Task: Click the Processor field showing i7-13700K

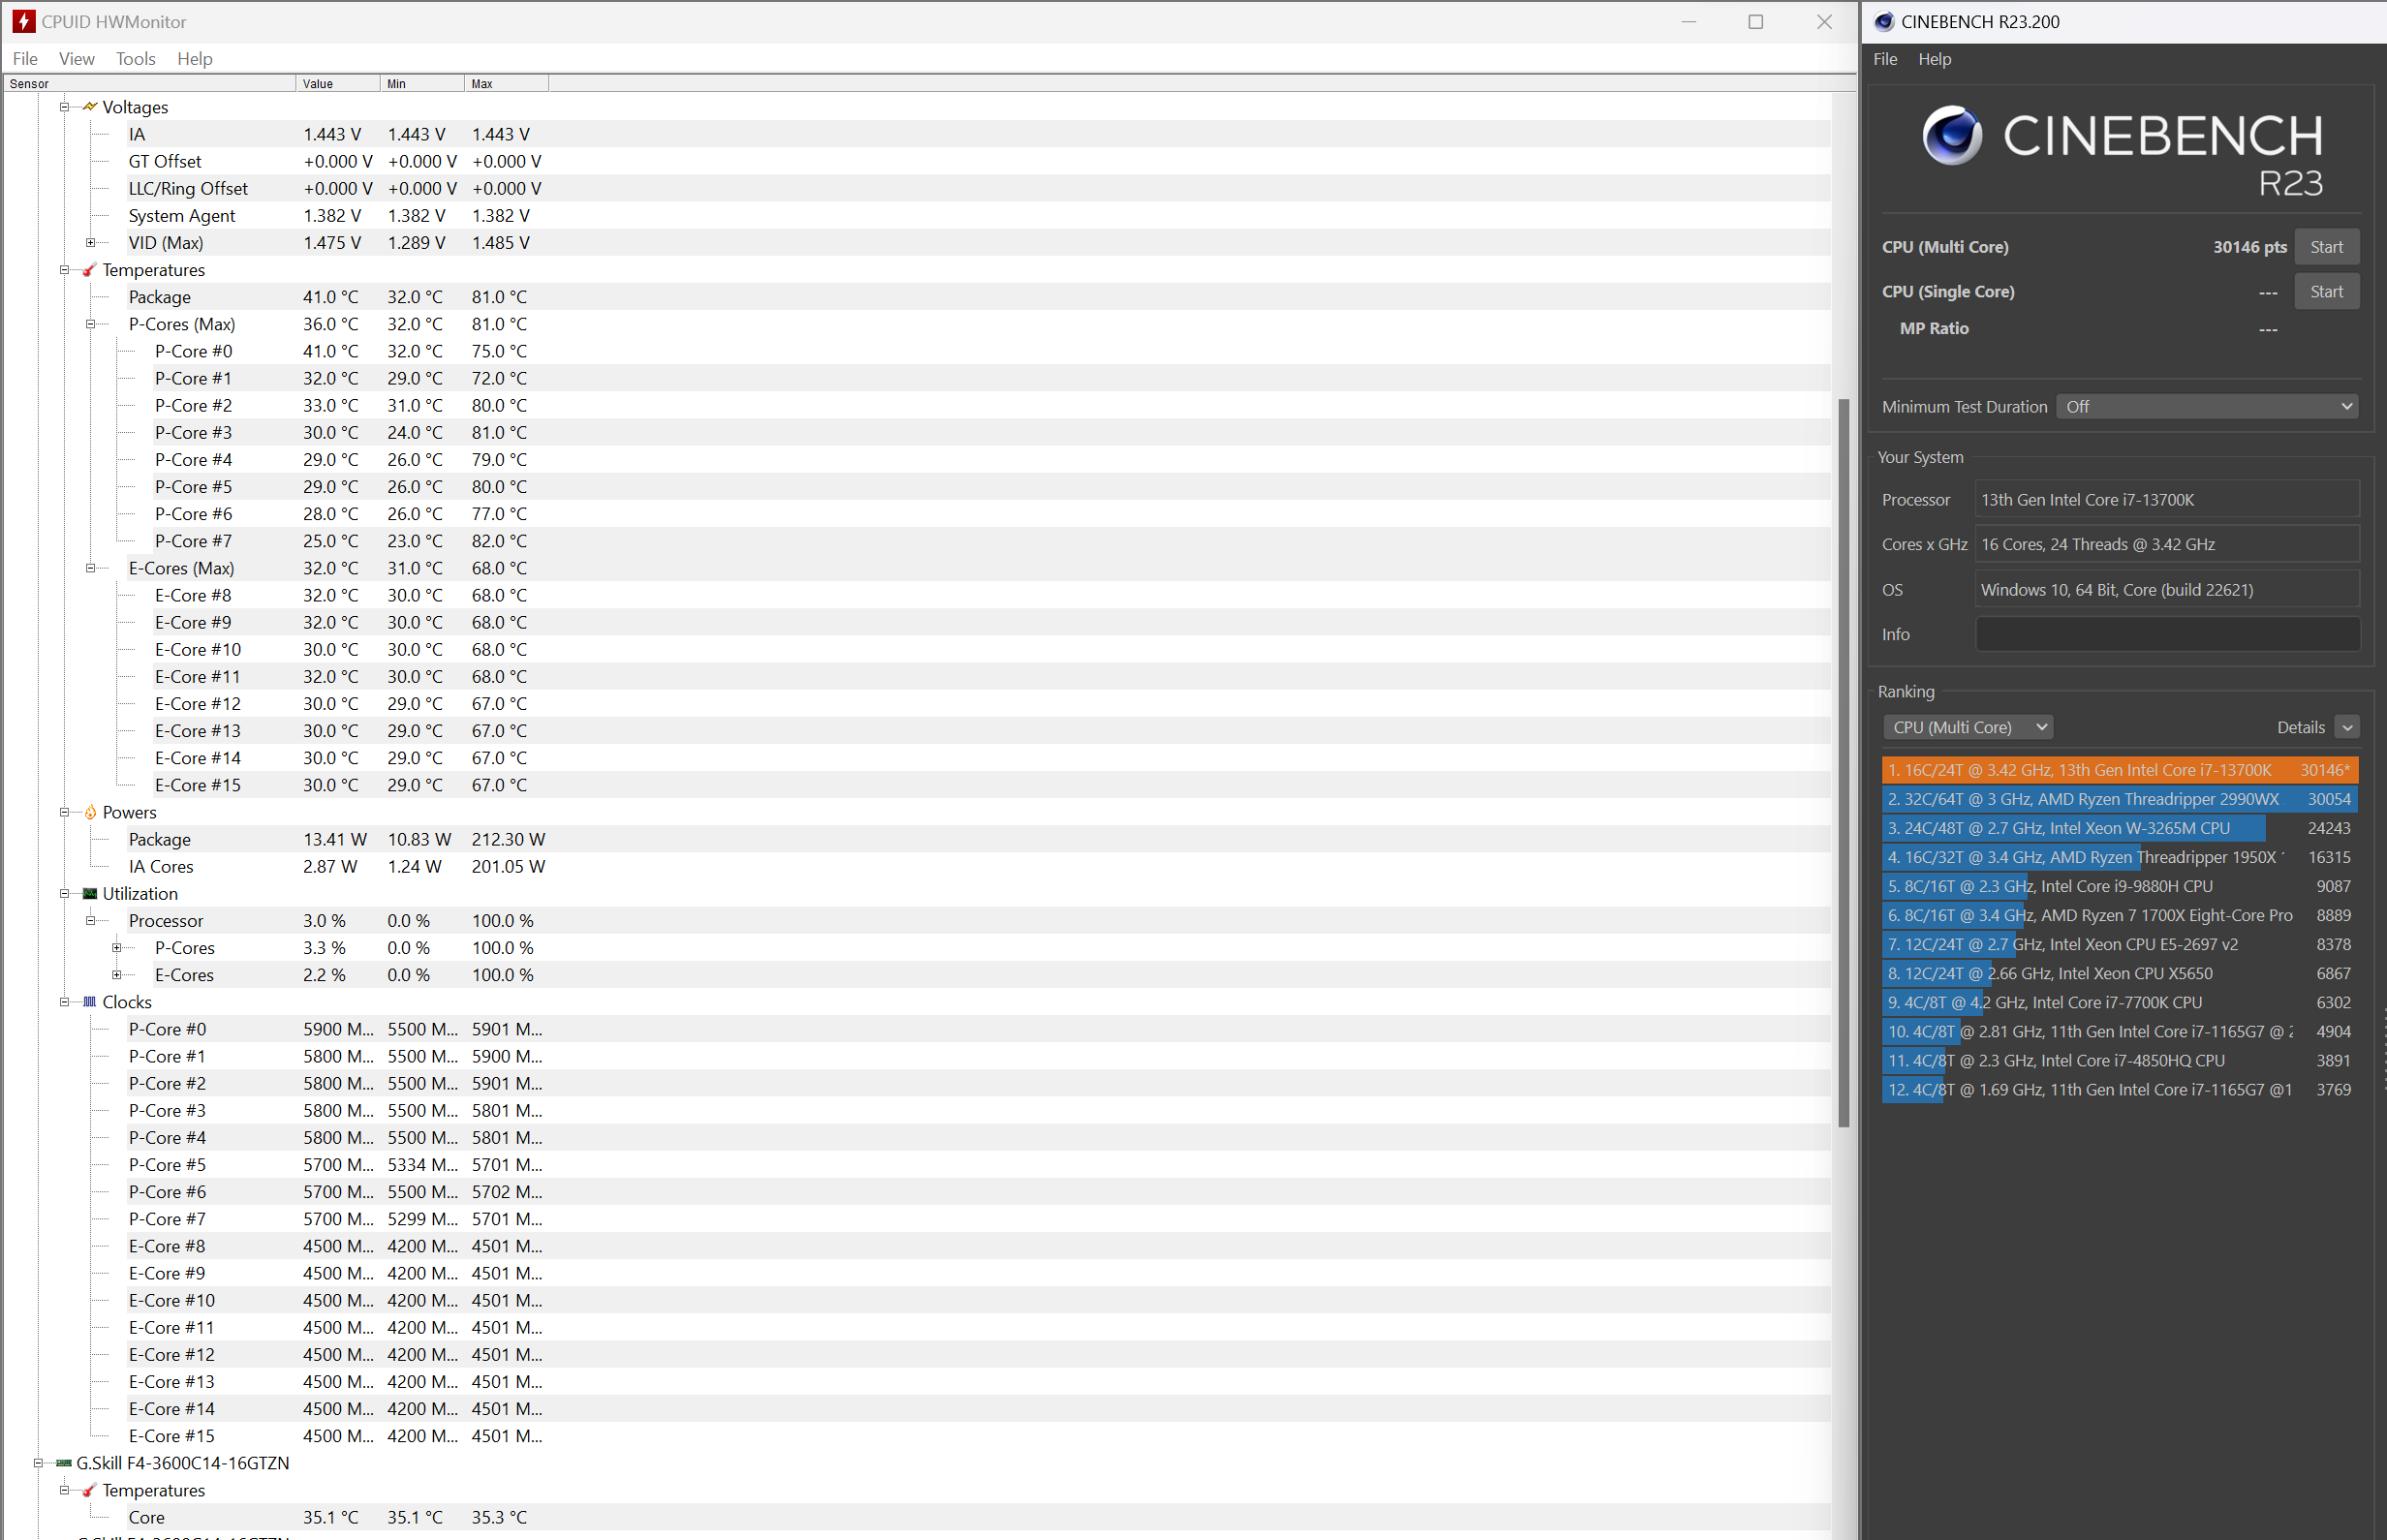Action: click(x=2167, y=500)
